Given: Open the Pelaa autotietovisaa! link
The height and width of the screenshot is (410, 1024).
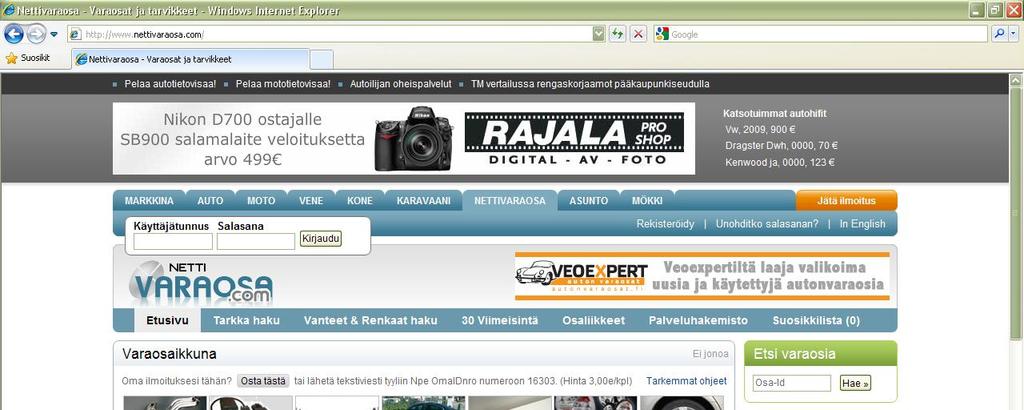Looking at the screenshot, I should 168,84.
